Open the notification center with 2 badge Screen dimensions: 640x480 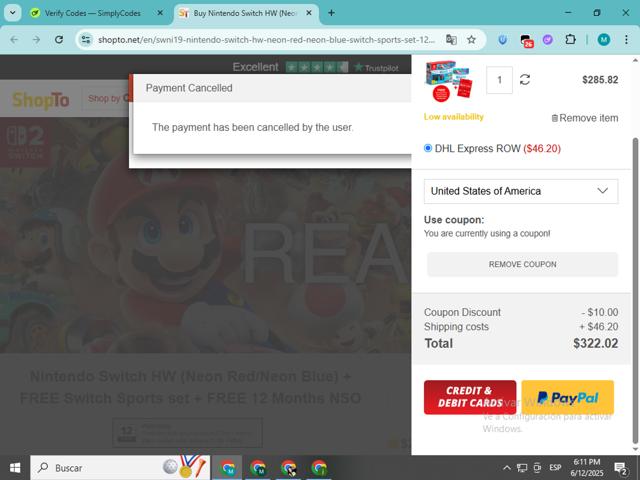point(620,469)
